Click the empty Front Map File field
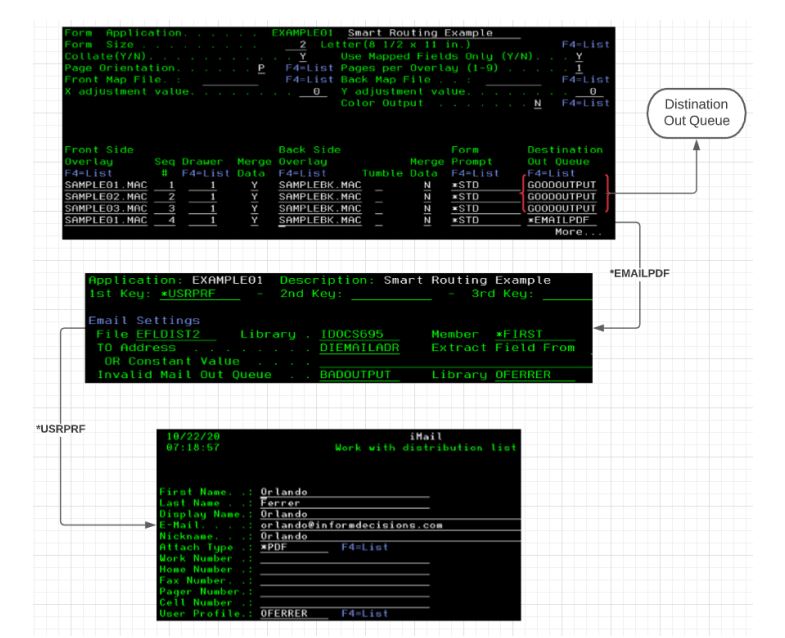 coord(230,80)
